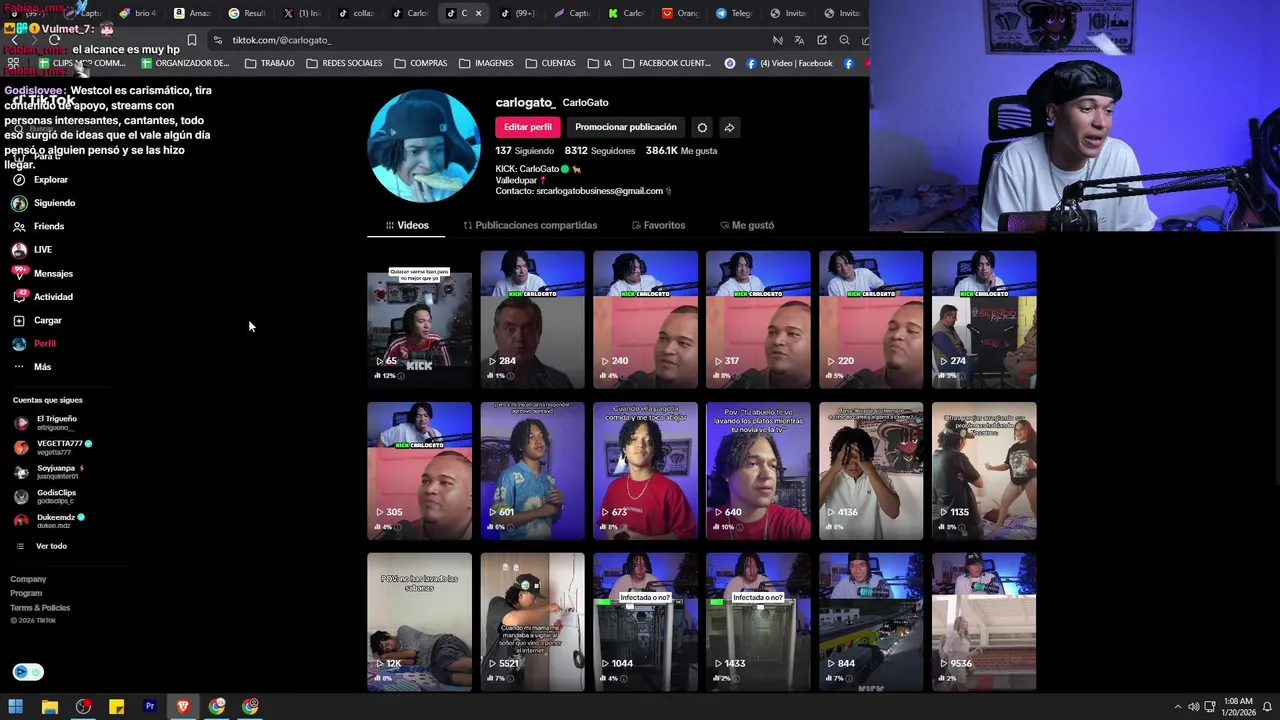Switch to the Telegram browser tab
The width and height of the screenshot is (1280, 720).
(x=734, y=14)
